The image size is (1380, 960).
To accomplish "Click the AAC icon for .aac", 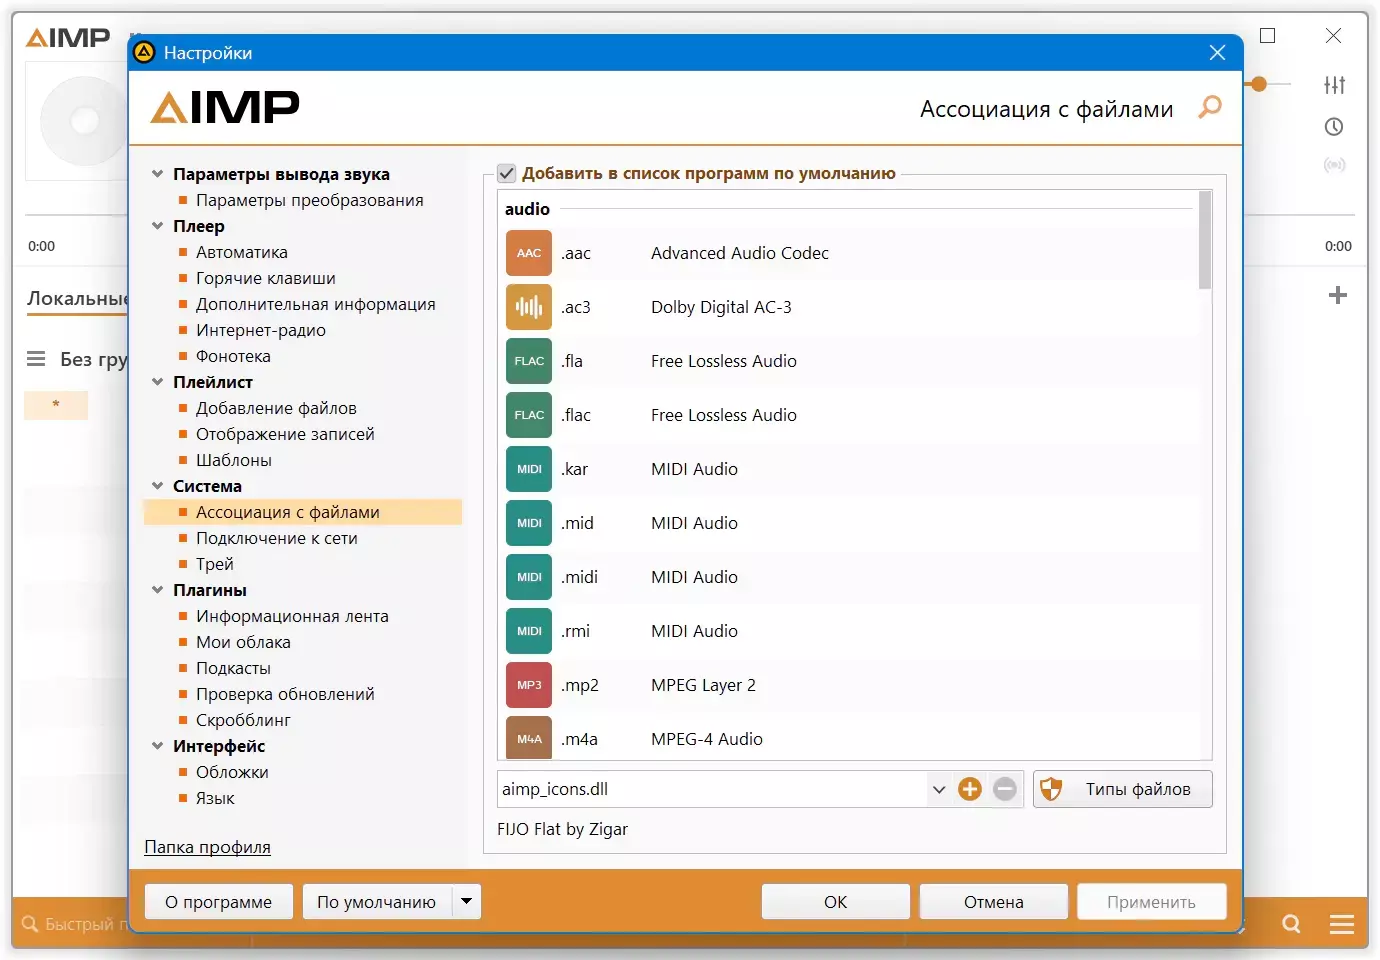I will 529,253.
